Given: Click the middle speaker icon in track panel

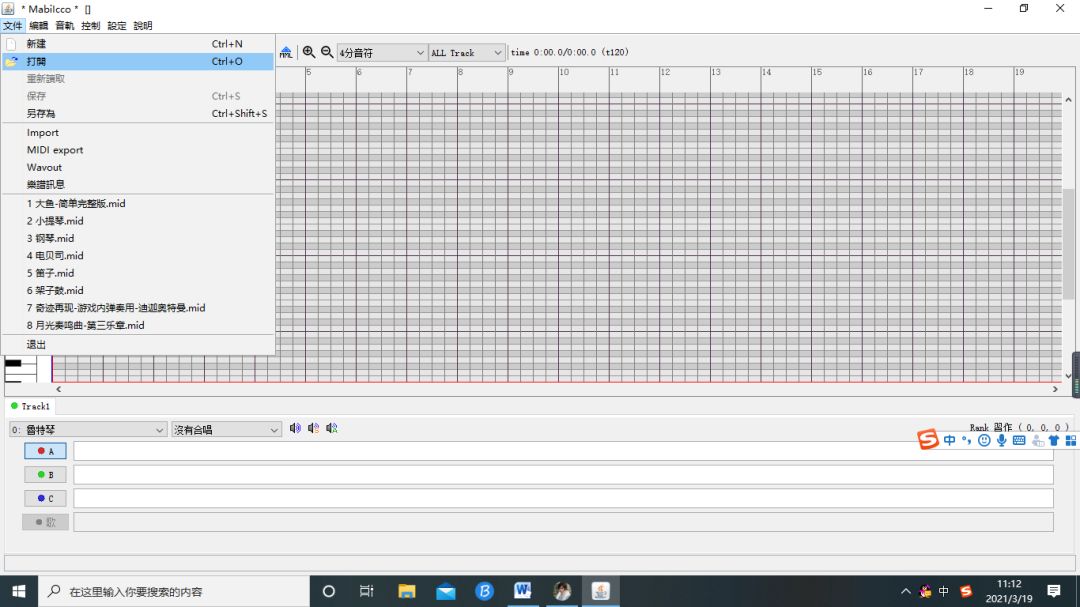Looking at the screenshot, I should tap(313, 428).
